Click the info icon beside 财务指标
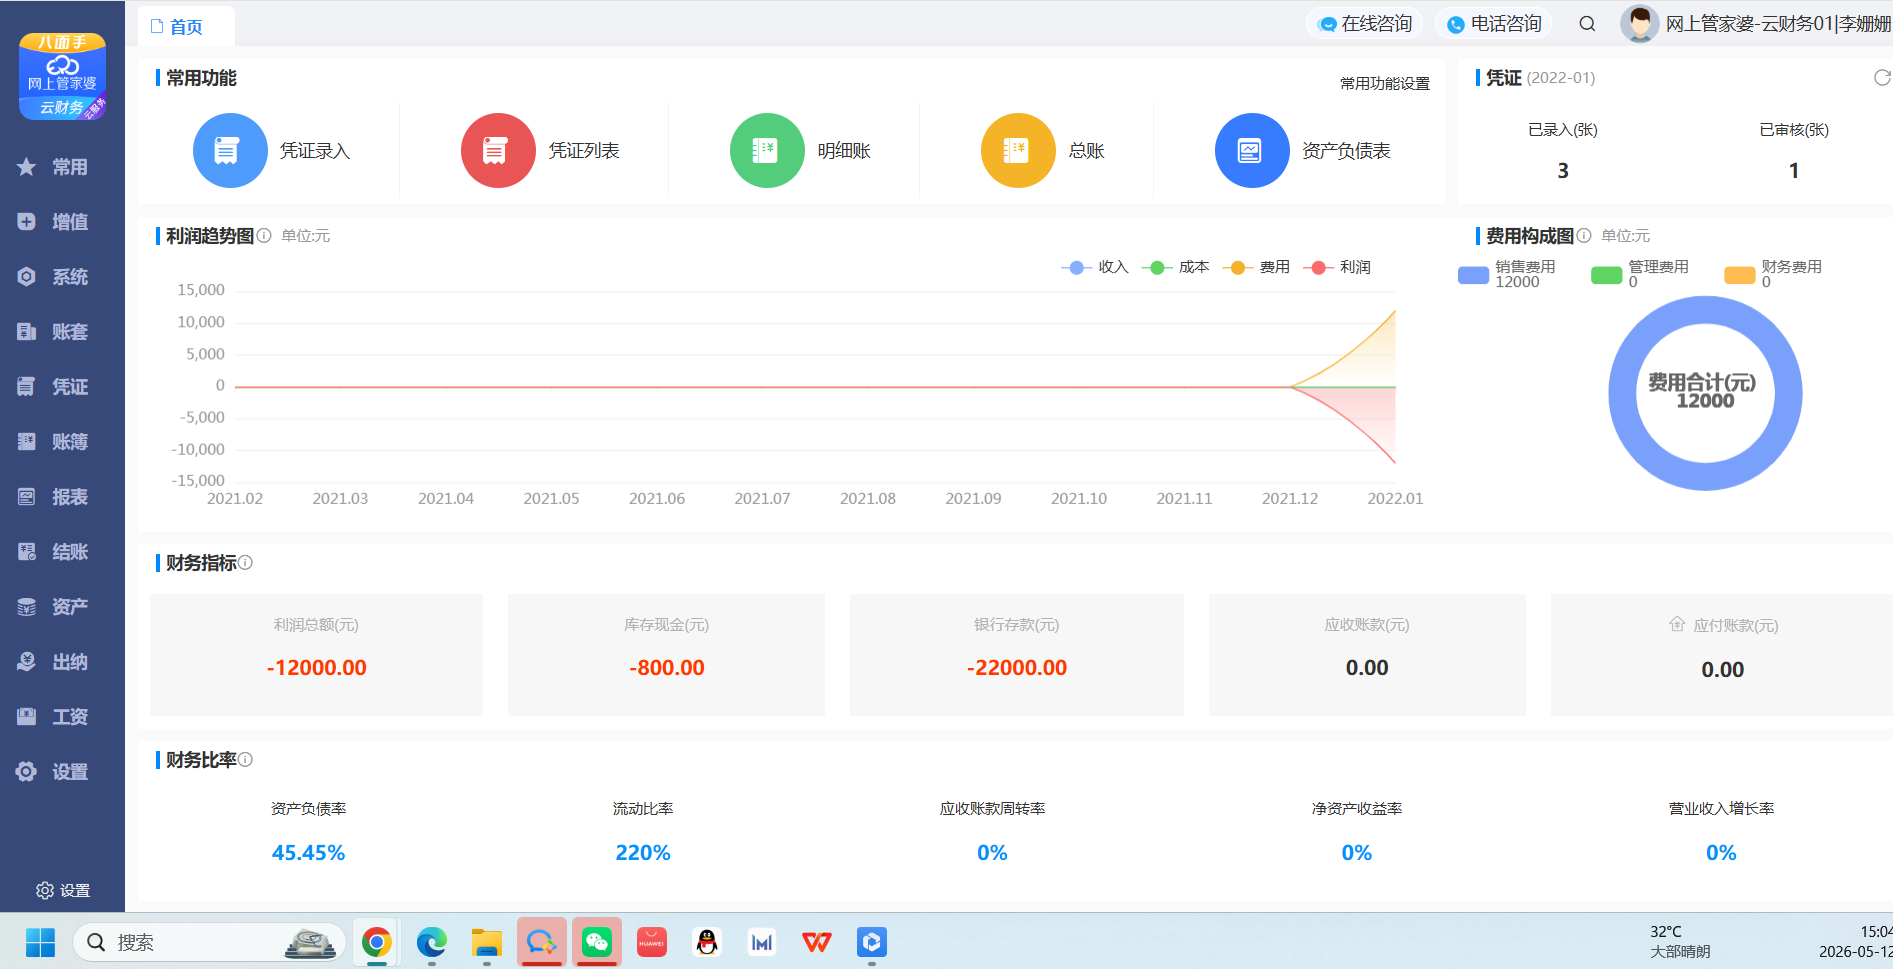The width and height of the screenshot is (1893, 969). [246, 563]
